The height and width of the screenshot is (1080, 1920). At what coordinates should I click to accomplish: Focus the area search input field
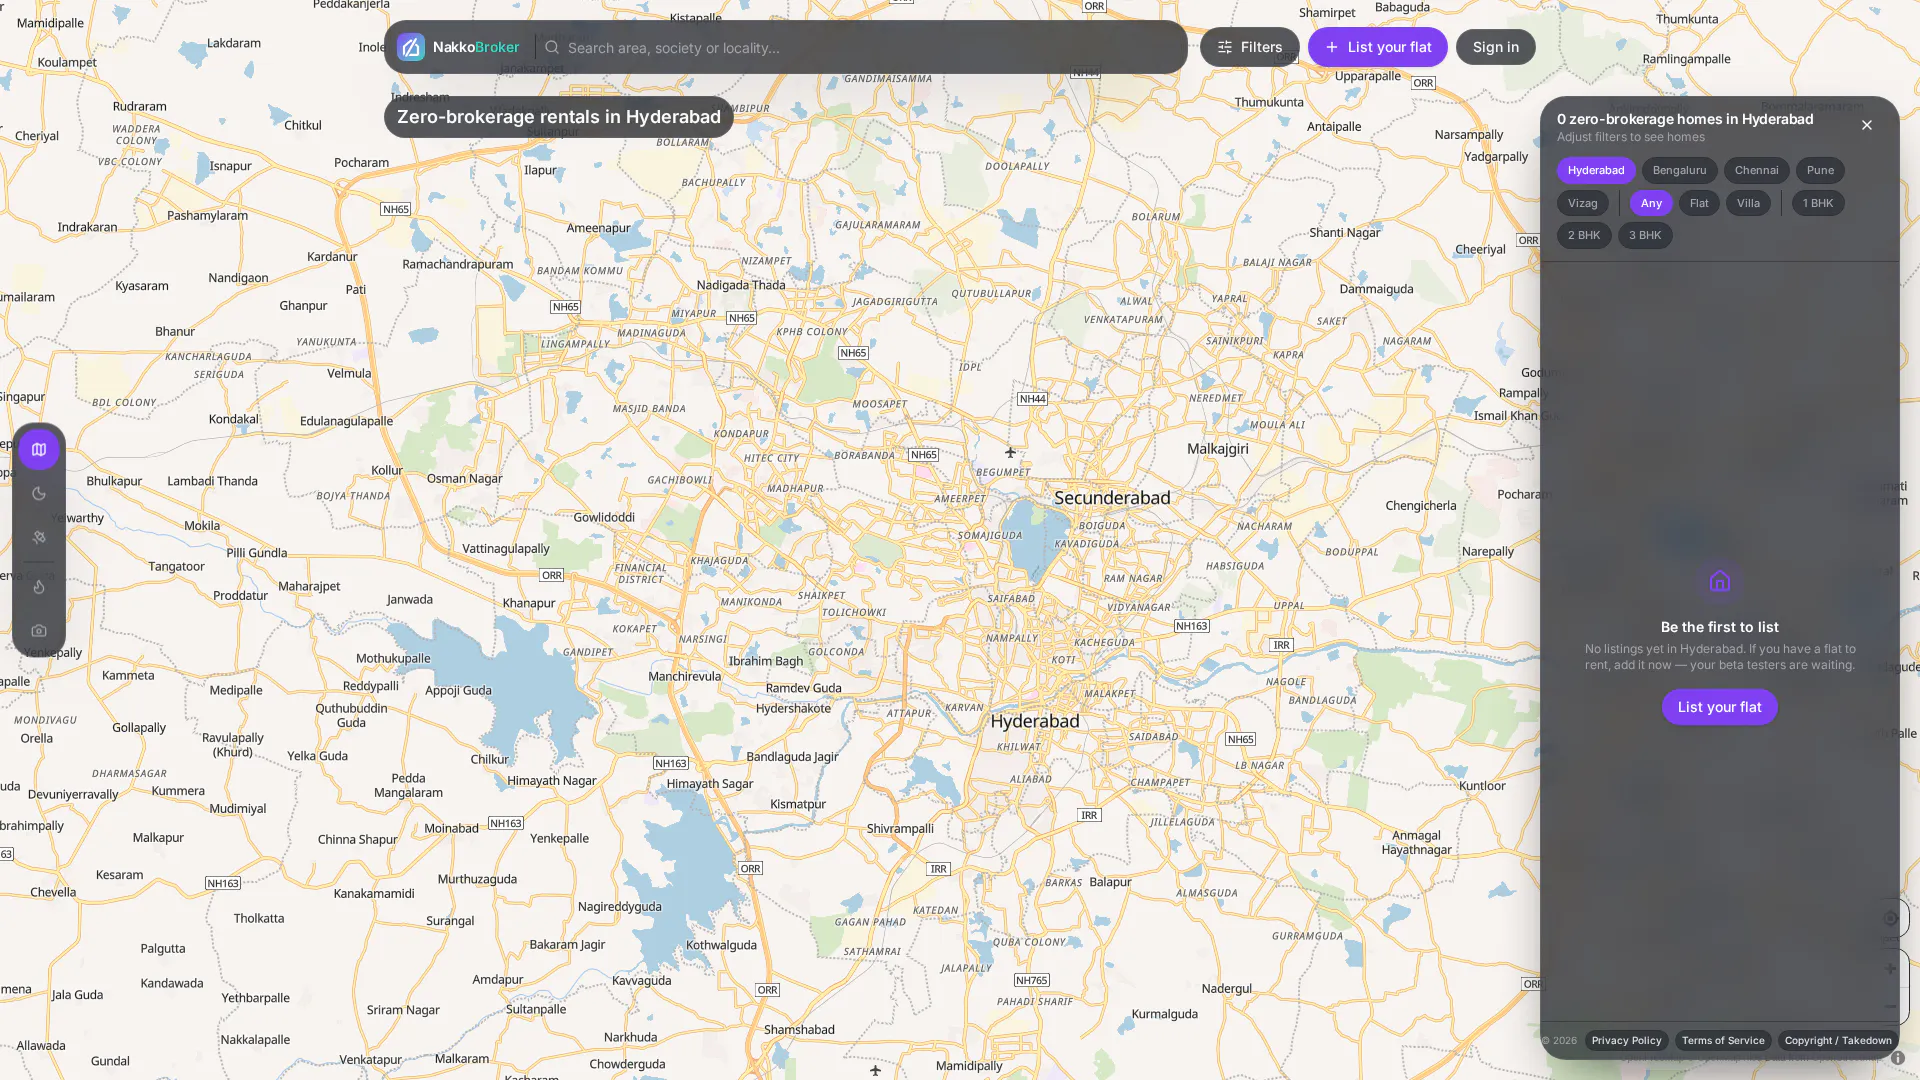[870, 47]
